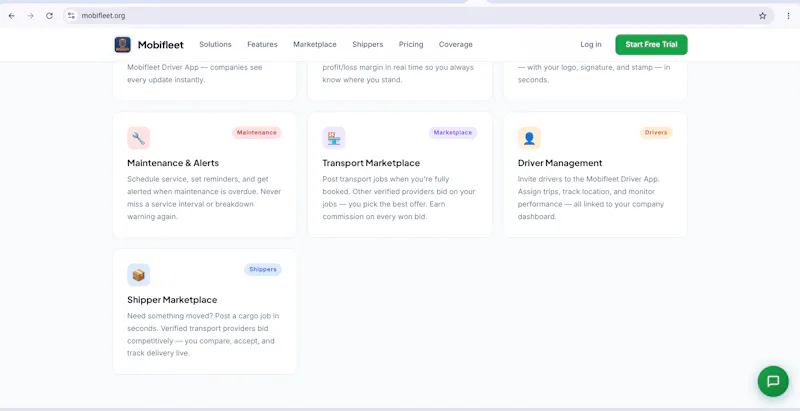Click the 'Need something moved?' description
Image resolution: width=800 pixels, height=411 pixels.
click(203, 335)
